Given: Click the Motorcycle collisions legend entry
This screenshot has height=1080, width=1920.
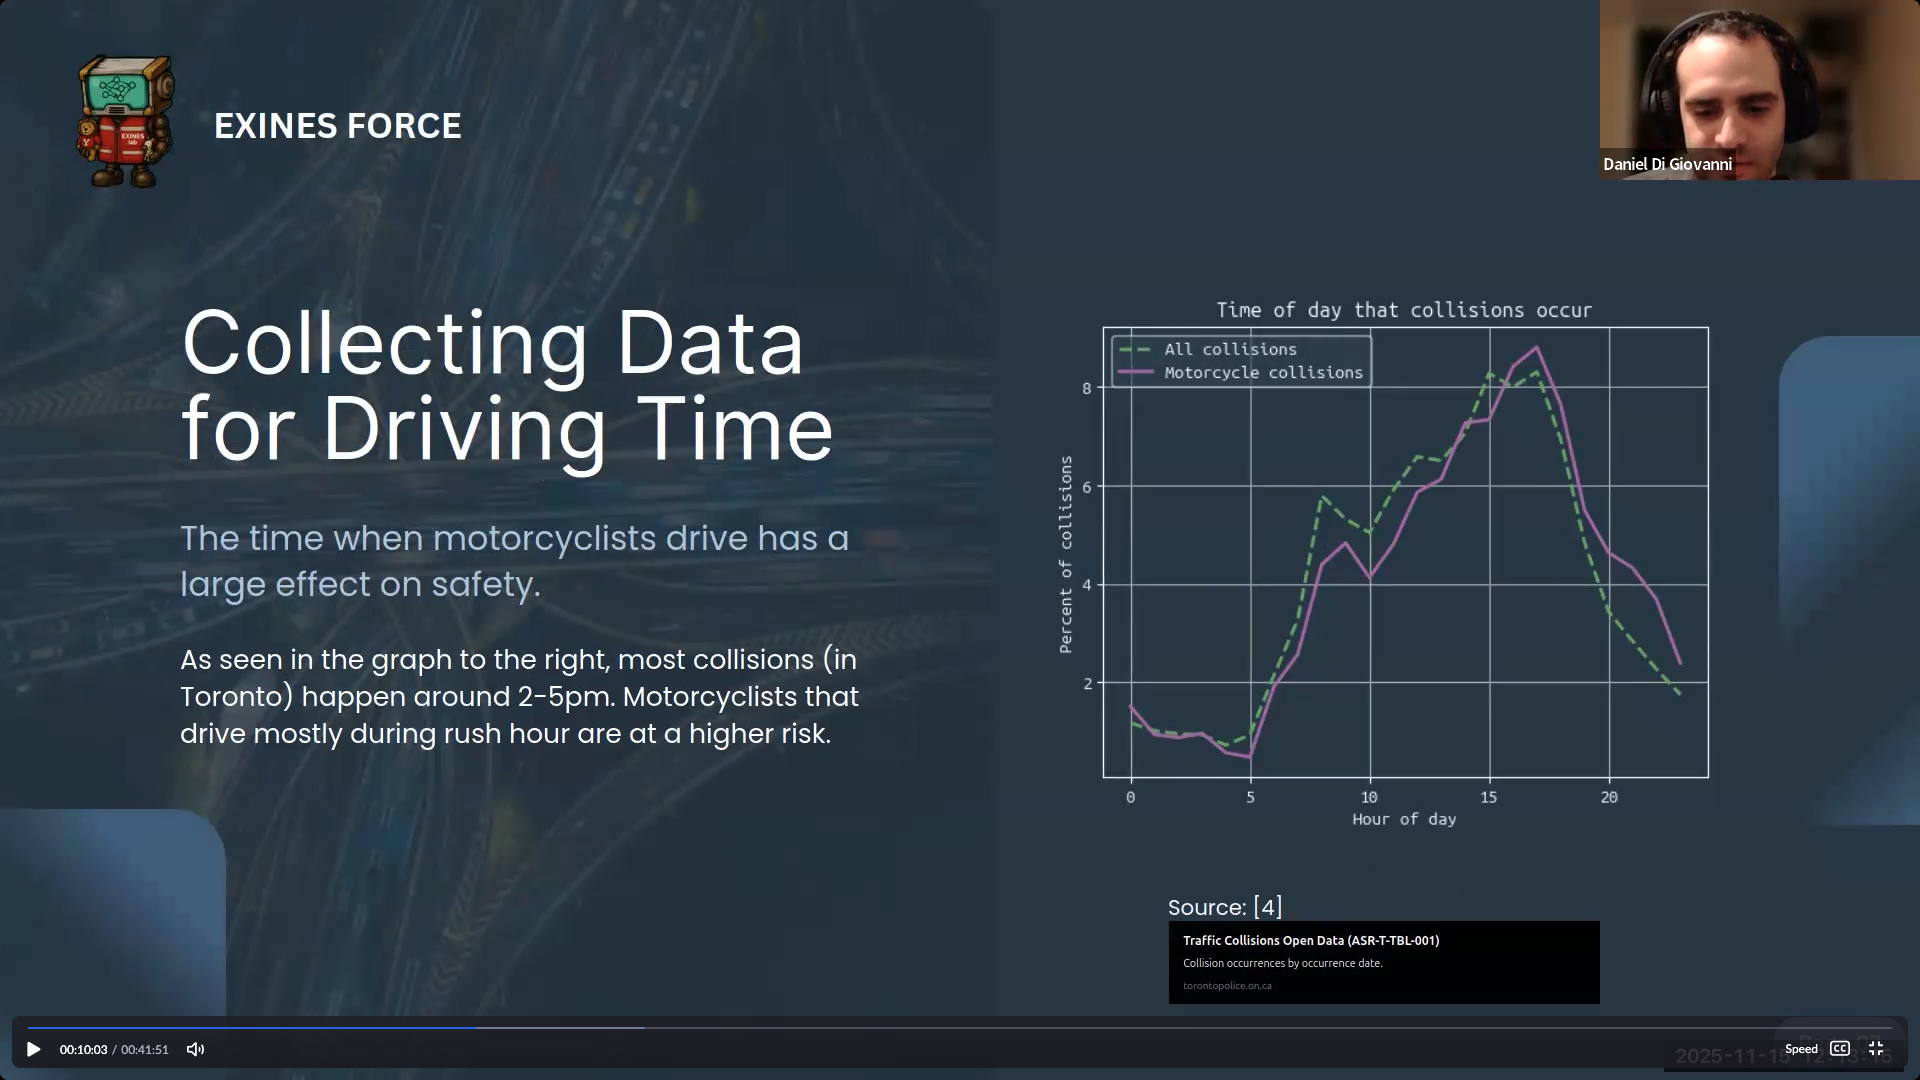Looking at the screenshot, I should (1263, 373).
